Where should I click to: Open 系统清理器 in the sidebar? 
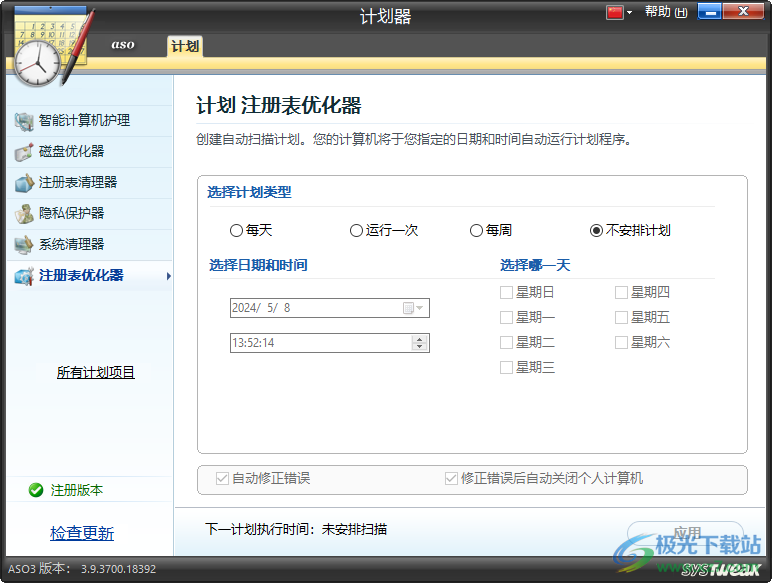coord(90,245)
